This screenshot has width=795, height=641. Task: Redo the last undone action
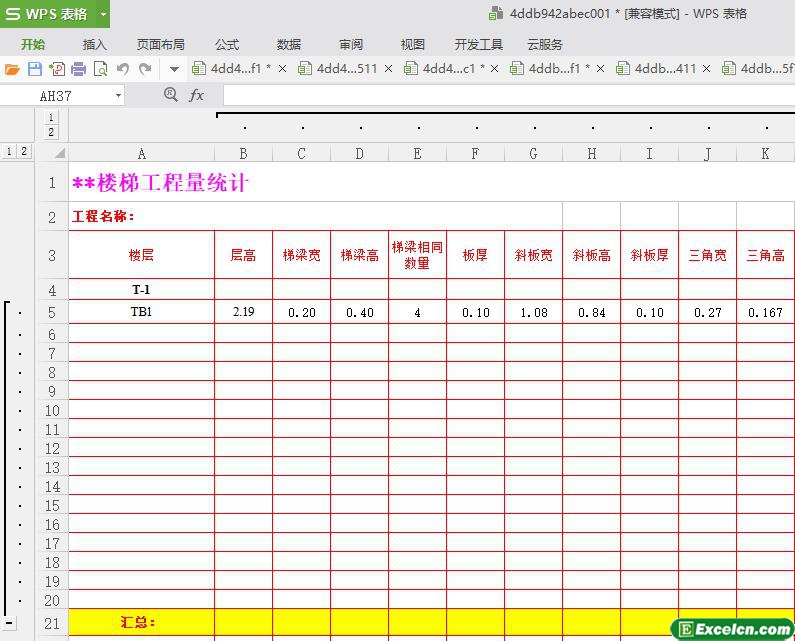[145, 69]
